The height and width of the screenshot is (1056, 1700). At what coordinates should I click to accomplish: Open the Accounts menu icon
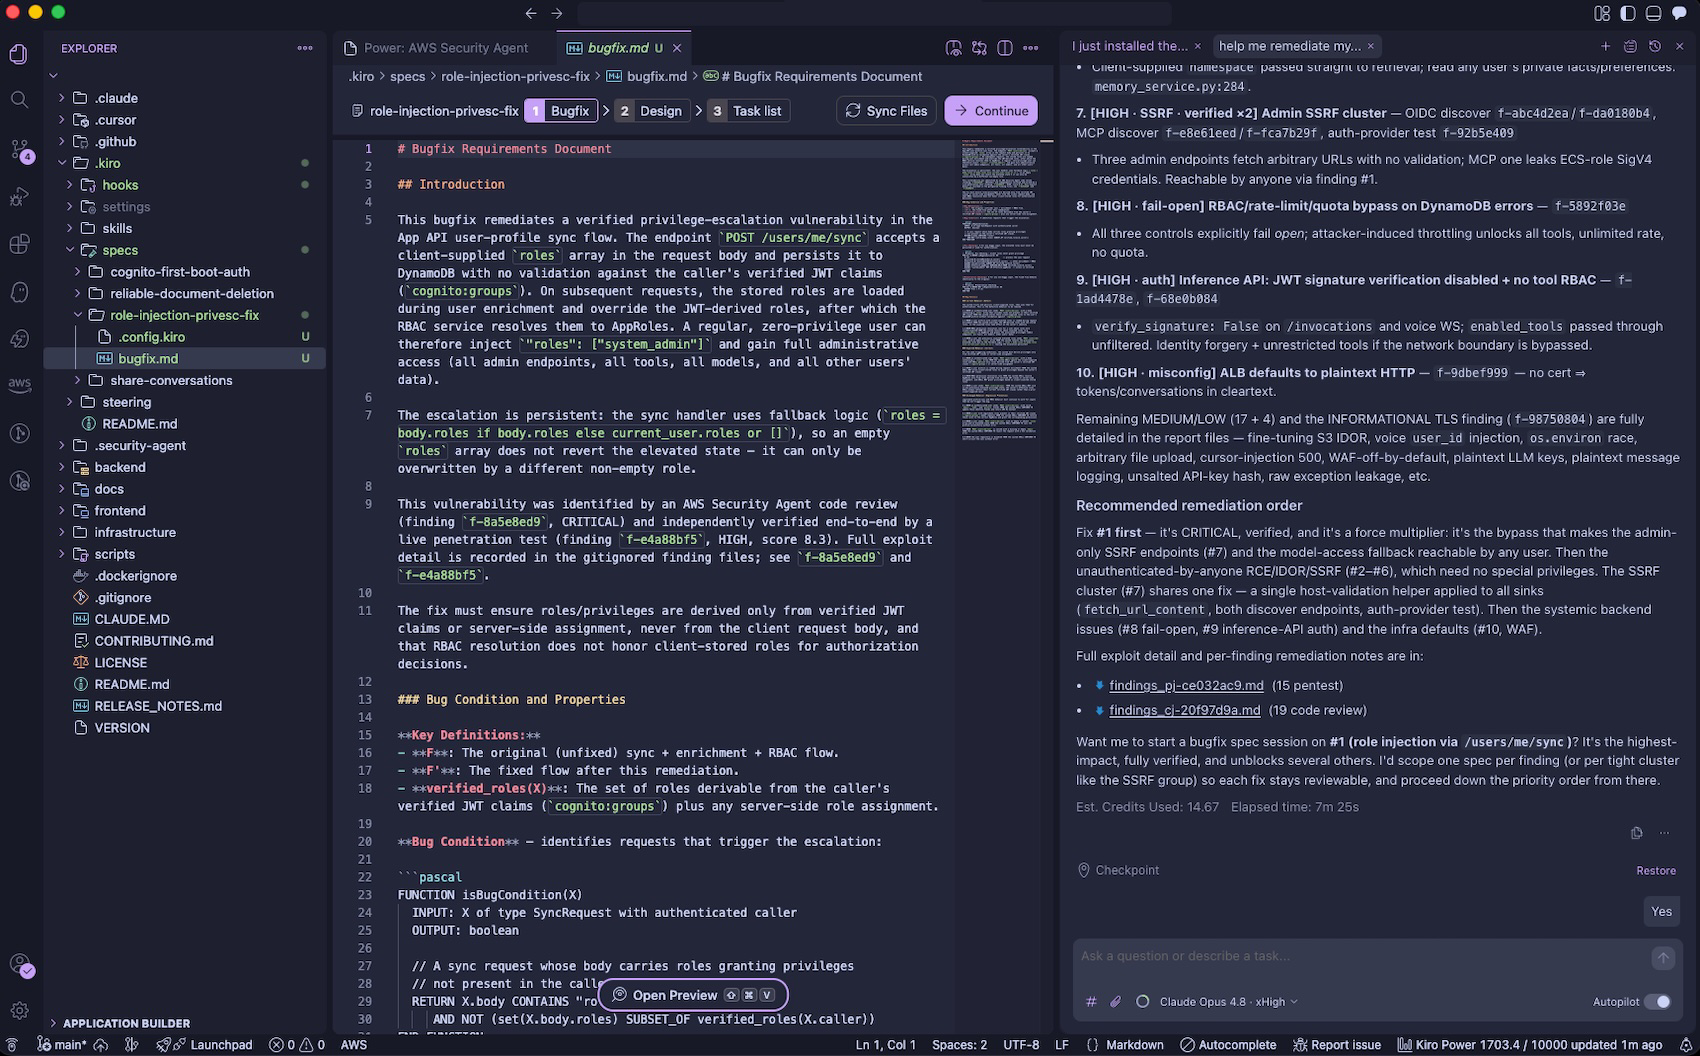tap(19, 965)
